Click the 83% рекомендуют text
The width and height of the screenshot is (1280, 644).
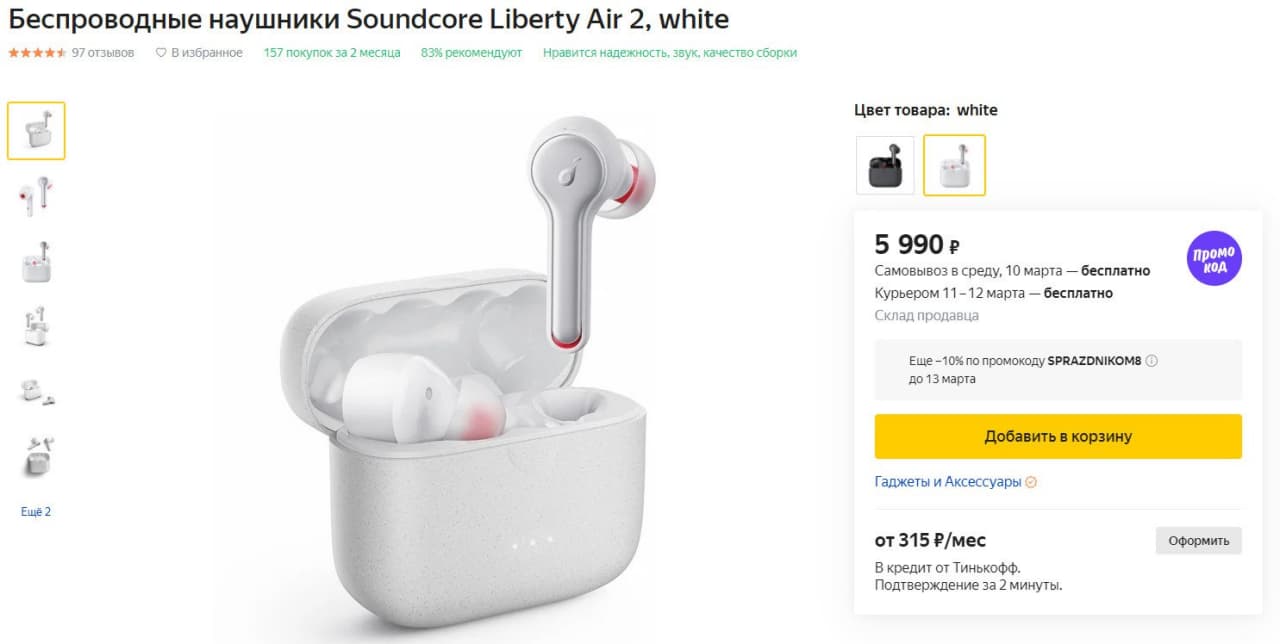tap(471, 53)
